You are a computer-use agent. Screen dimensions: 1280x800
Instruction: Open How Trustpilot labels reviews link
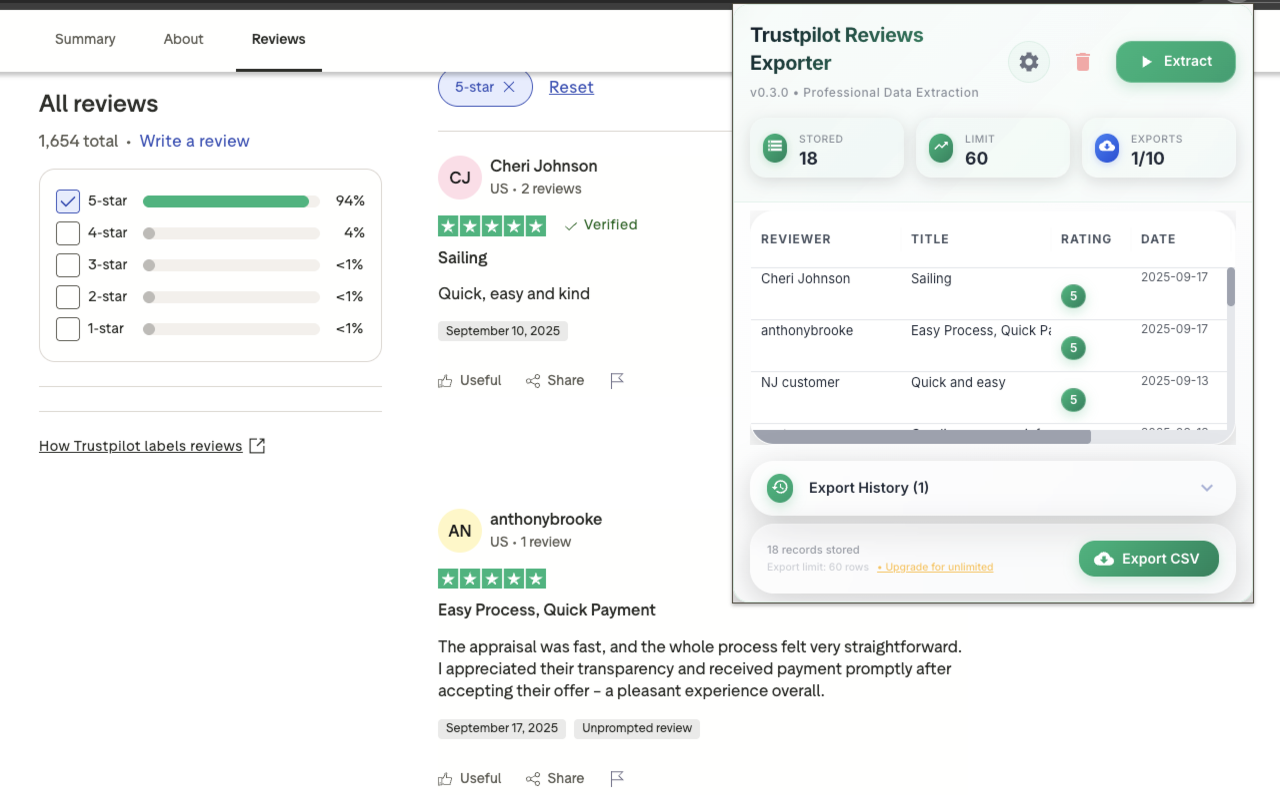[152, 446]
